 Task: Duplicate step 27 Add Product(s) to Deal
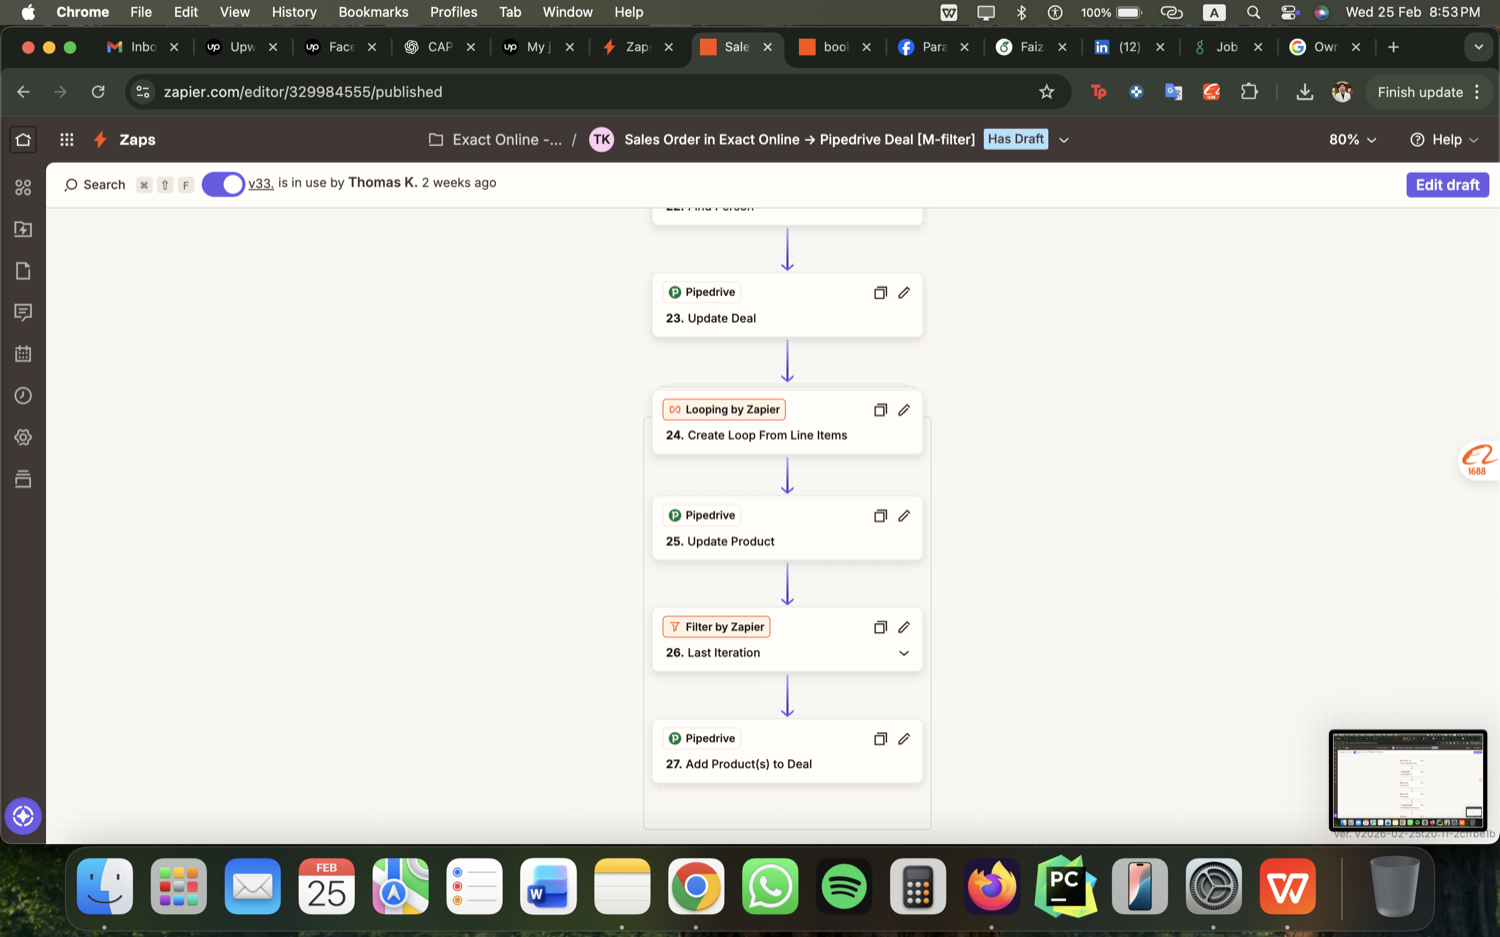(880, 739)
